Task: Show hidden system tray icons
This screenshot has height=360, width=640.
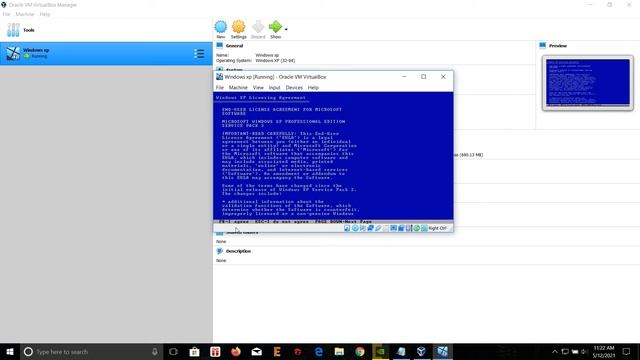Action: pyautogui.click(x=554, y=351)
